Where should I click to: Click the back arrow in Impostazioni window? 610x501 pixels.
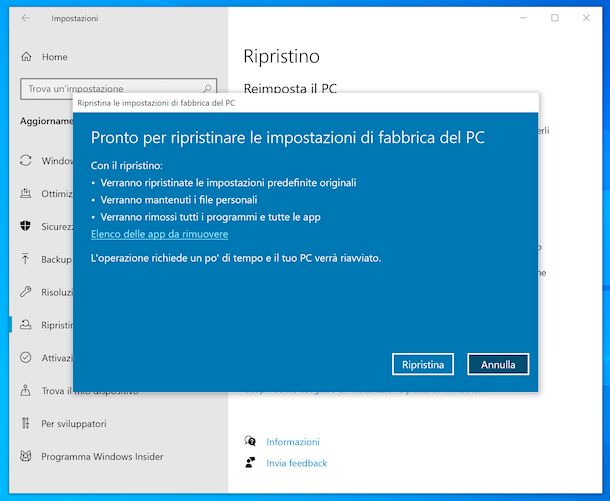pos(26,18)
